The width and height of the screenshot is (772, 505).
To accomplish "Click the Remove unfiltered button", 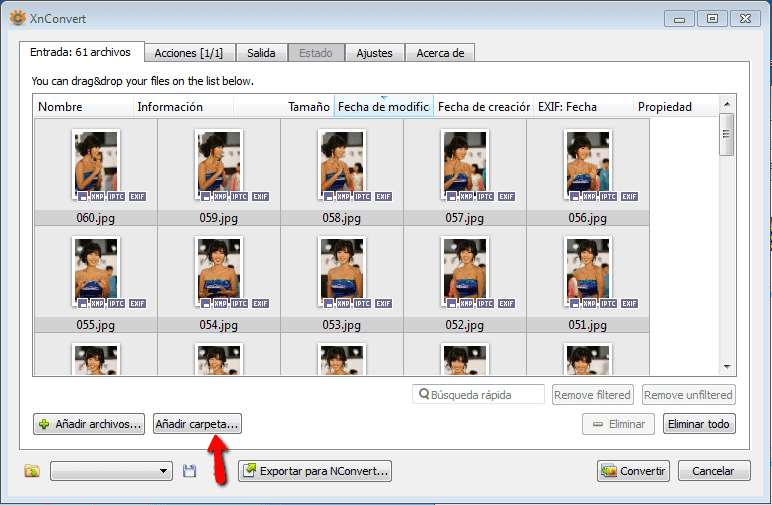I will pos(688,395).
